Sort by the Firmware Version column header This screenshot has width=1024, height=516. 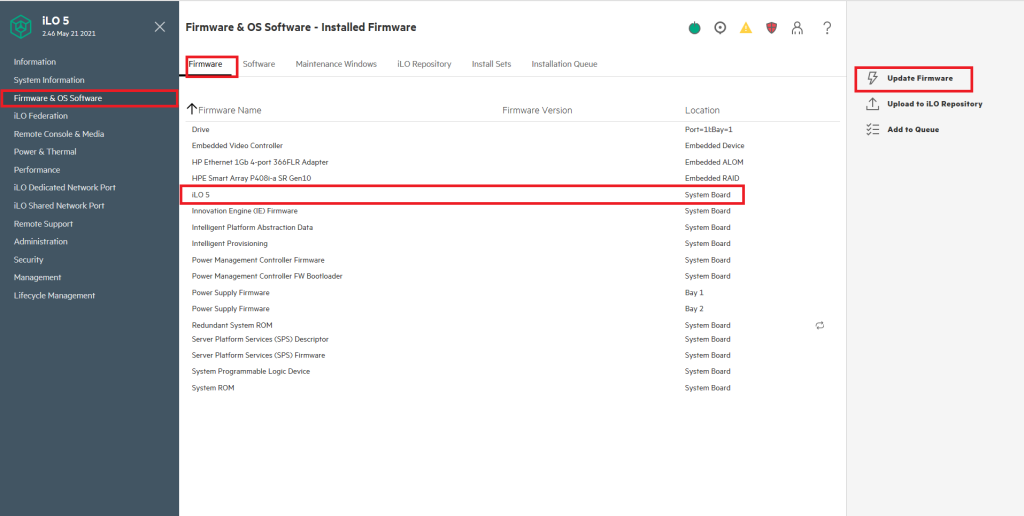click(537, 110)
